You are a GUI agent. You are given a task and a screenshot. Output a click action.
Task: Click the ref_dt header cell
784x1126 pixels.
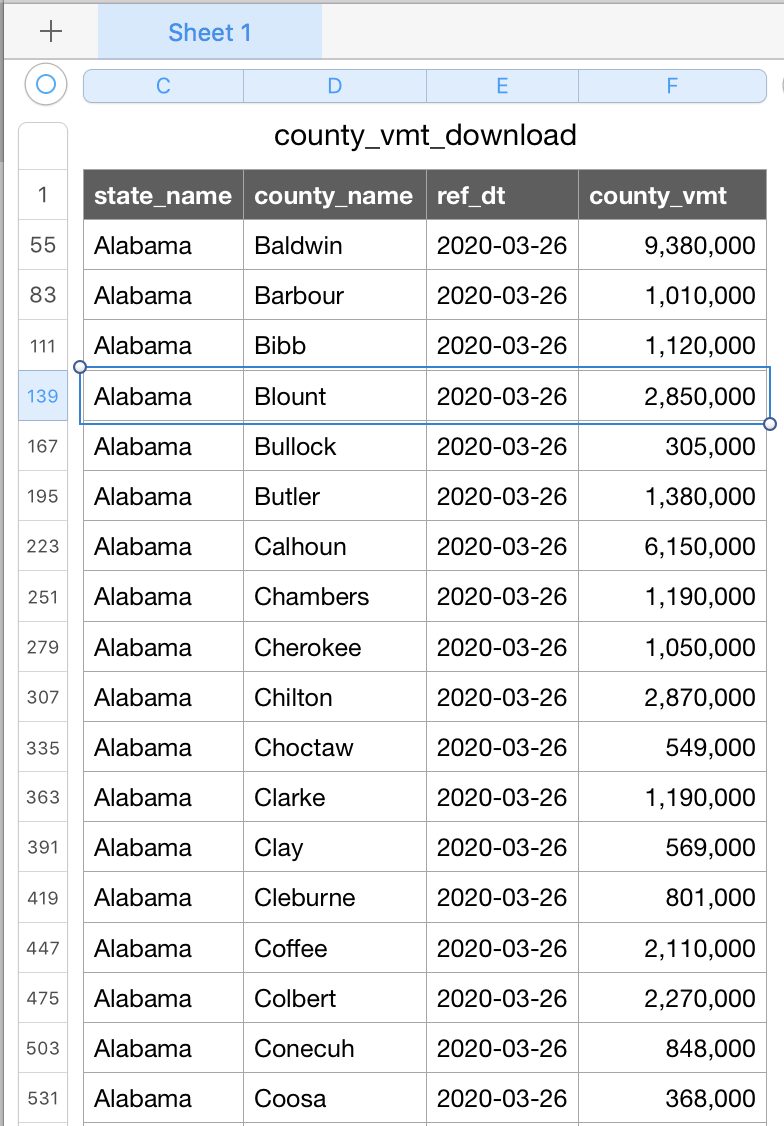pyautogui.click(x=503, y=195)
